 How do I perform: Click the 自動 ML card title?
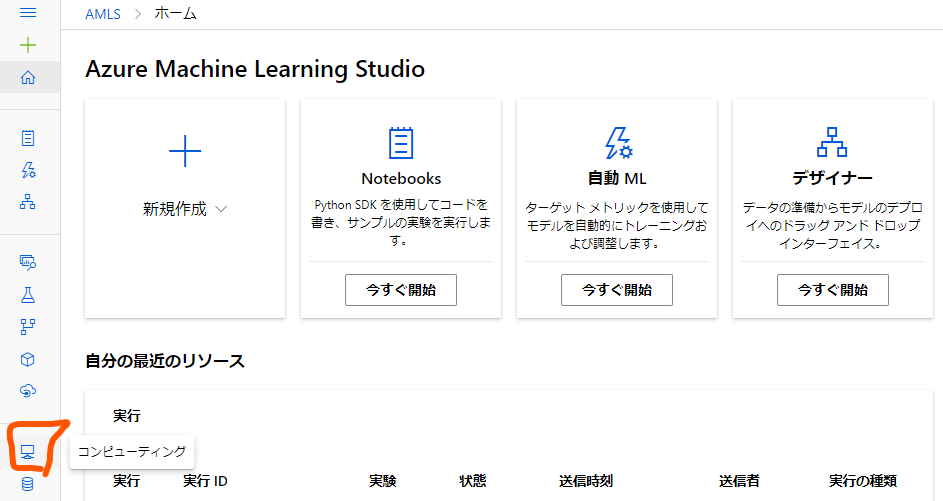click(x=617, y=178)
